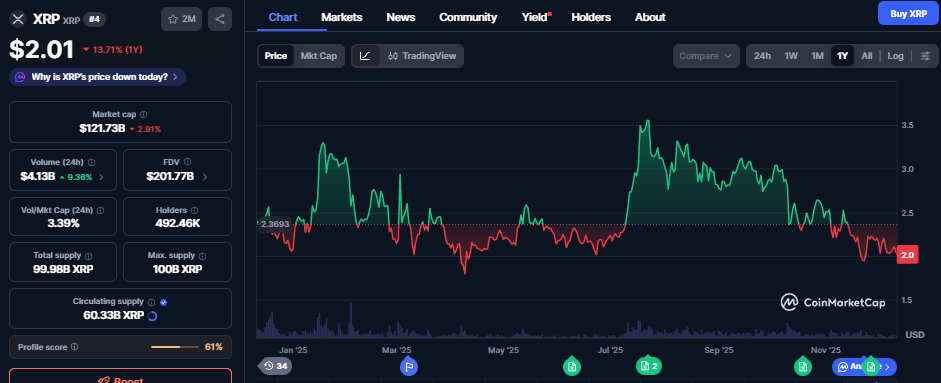941x383 pixels.
Task: Expand FDV details chevron
Action: [x=205, y=177]
